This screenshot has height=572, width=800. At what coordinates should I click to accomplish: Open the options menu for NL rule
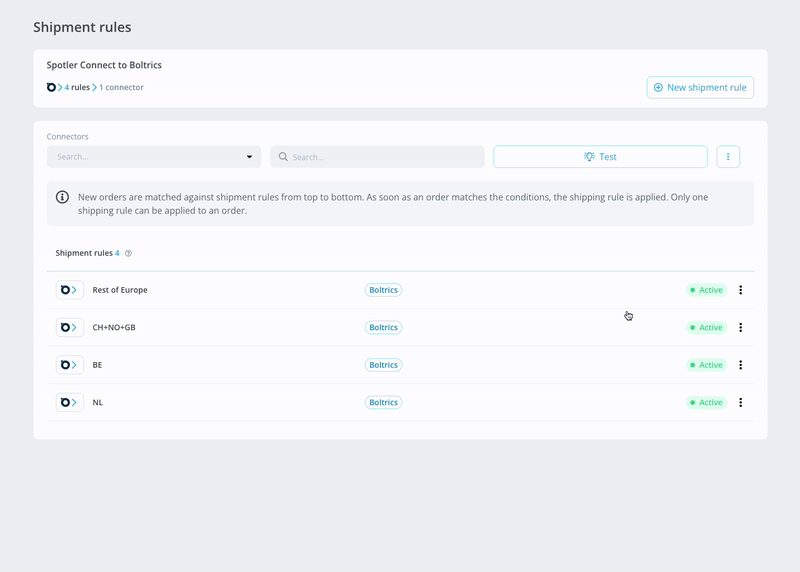(740, 402)
